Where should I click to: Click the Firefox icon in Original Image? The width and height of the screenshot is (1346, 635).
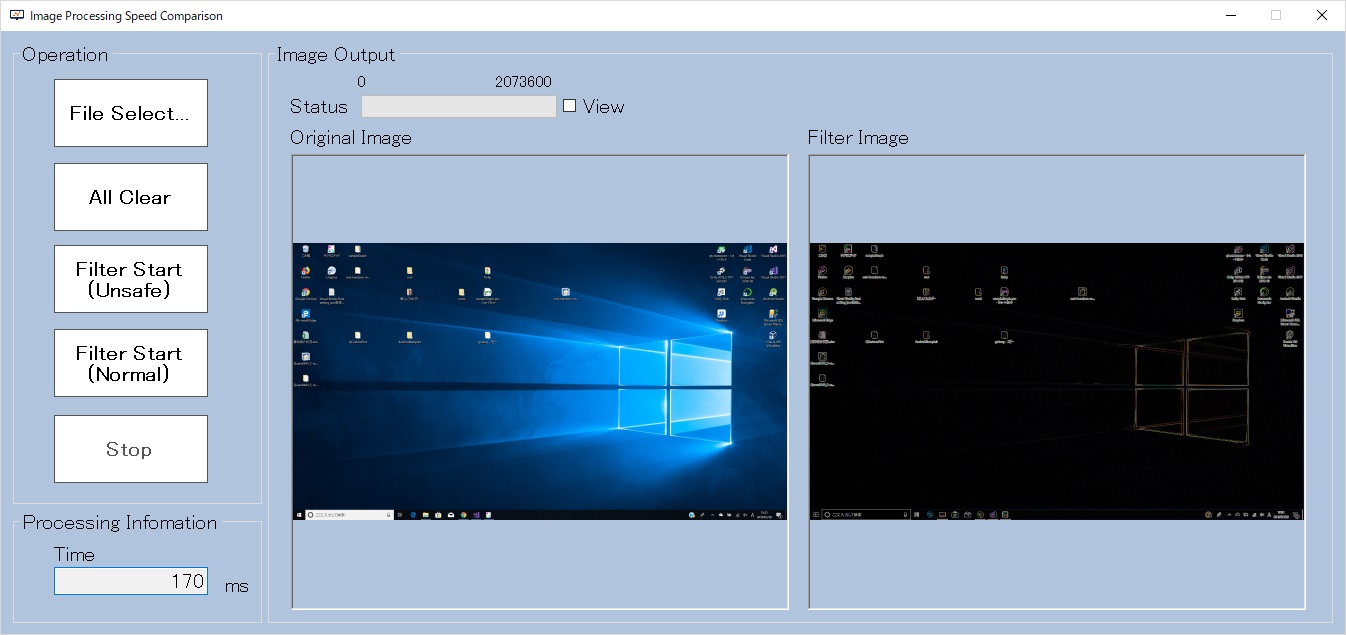(305, 271)
